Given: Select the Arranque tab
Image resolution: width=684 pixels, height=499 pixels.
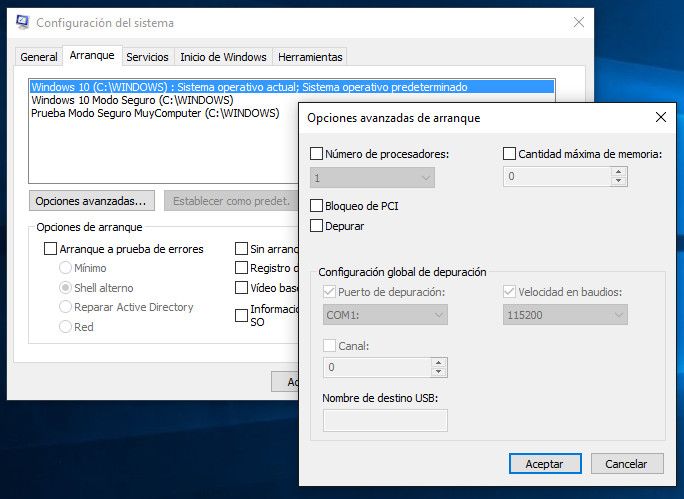Looking at the screenshot, I should click(92, 55).
